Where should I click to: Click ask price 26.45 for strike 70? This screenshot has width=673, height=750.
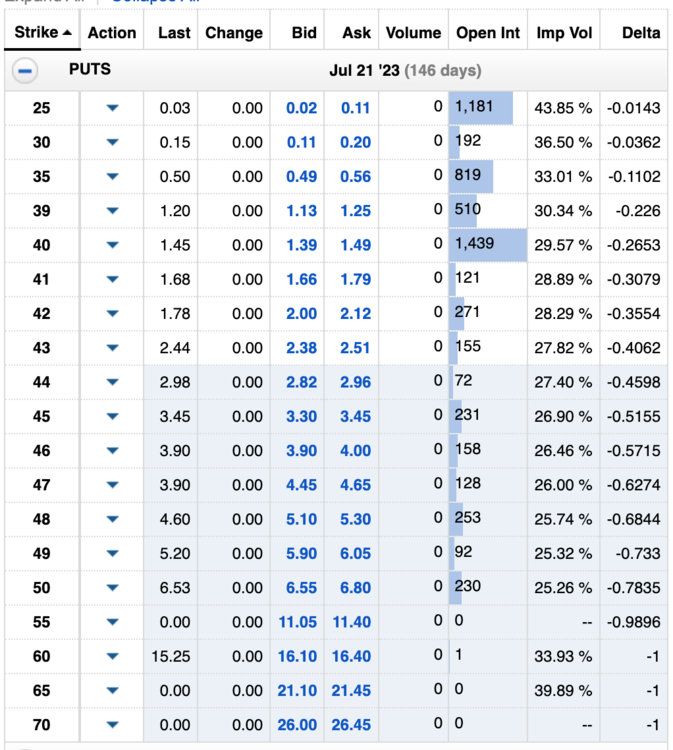[x=352, y=725]
